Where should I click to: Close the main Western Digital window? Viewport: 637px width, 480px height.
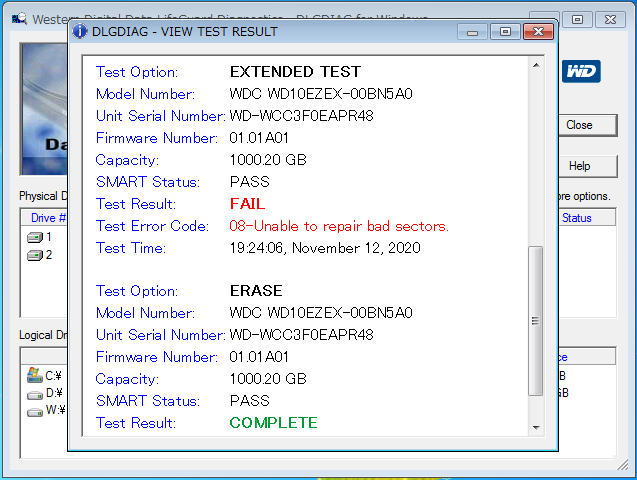[610, 19]
